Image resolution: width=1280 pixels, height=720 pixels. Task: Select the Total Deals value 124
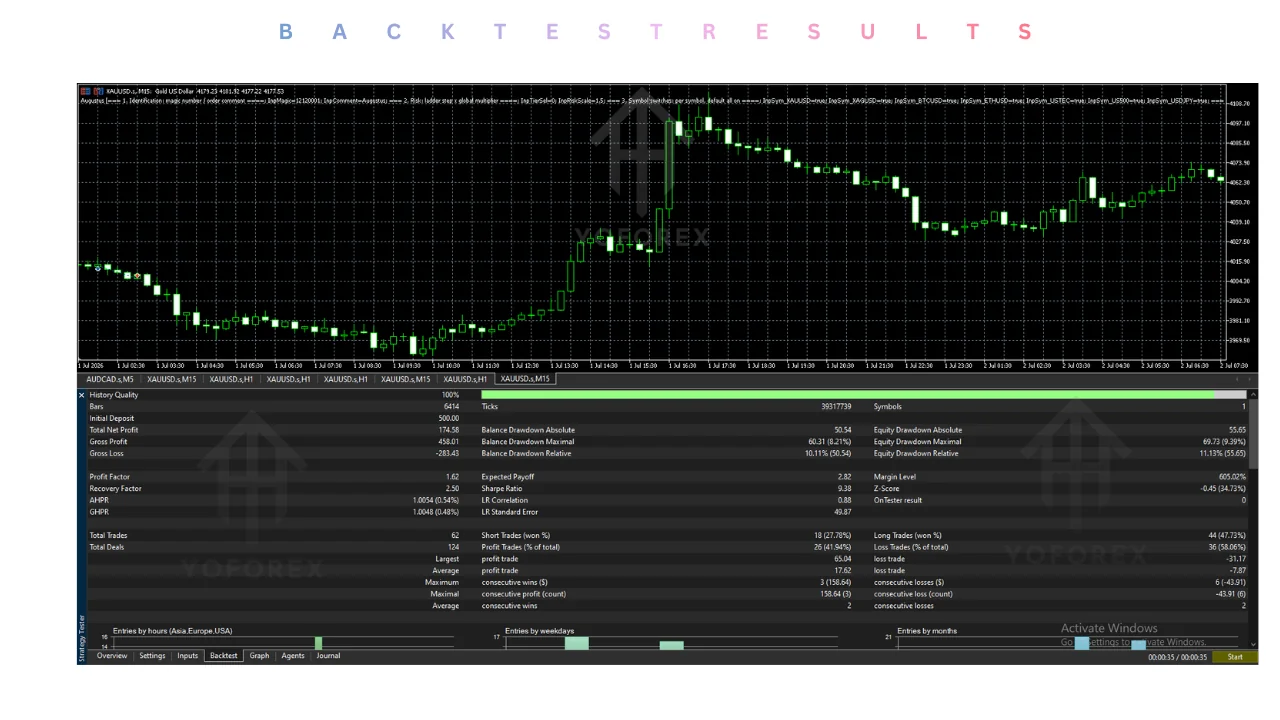tap(453, 548)
